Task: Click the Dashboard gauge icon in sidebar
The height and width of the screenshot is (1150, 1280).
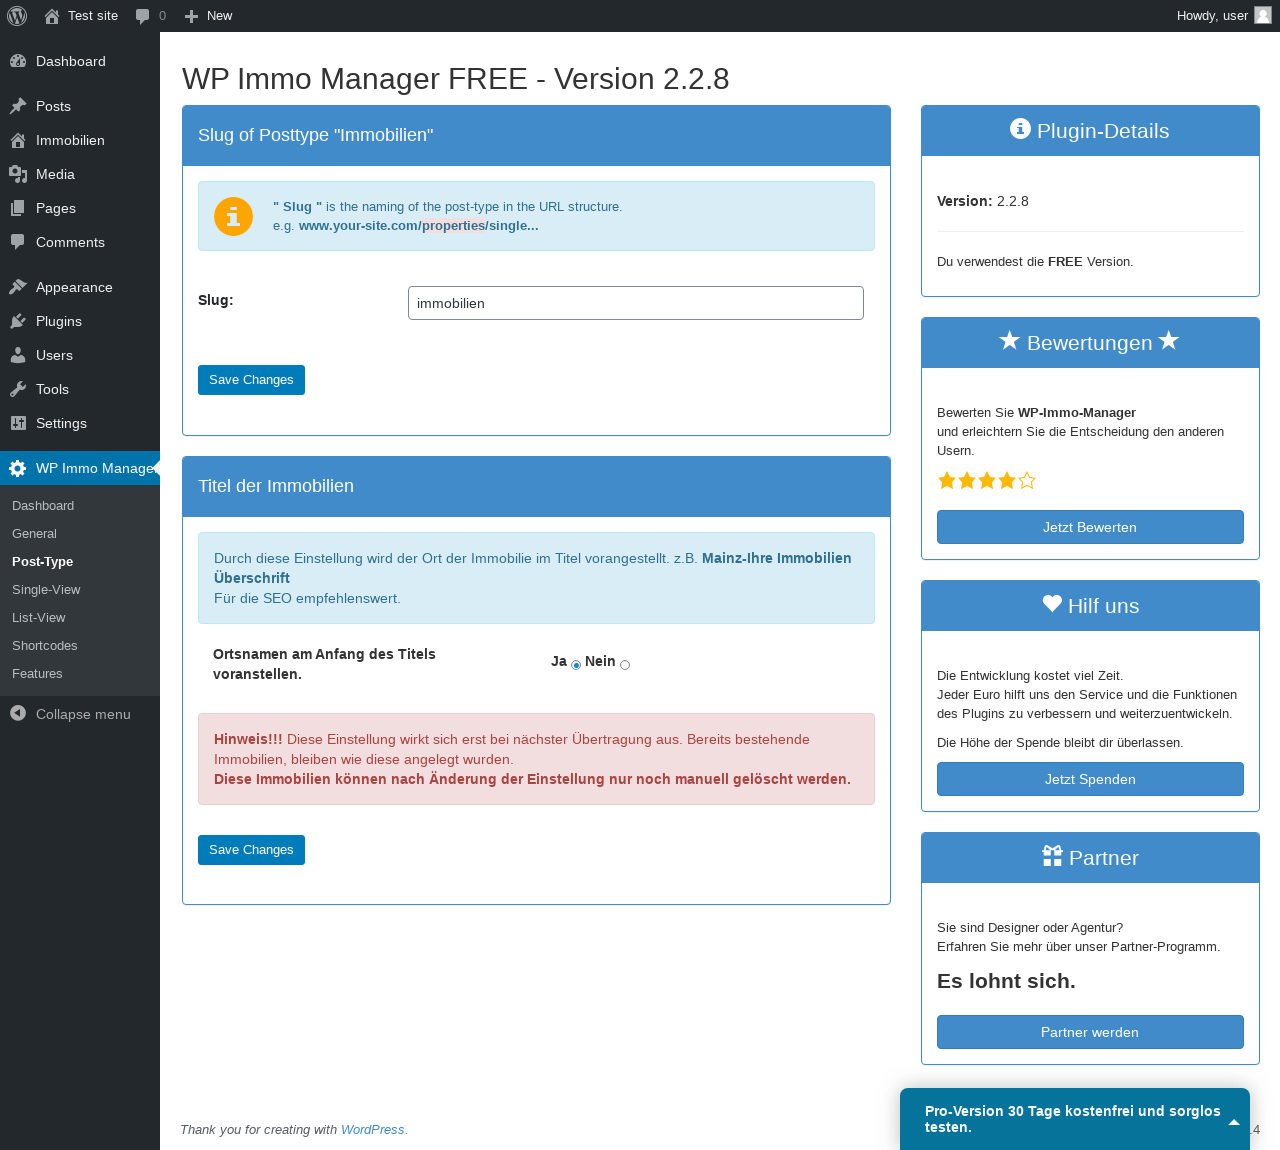Action: pos(18,61)
